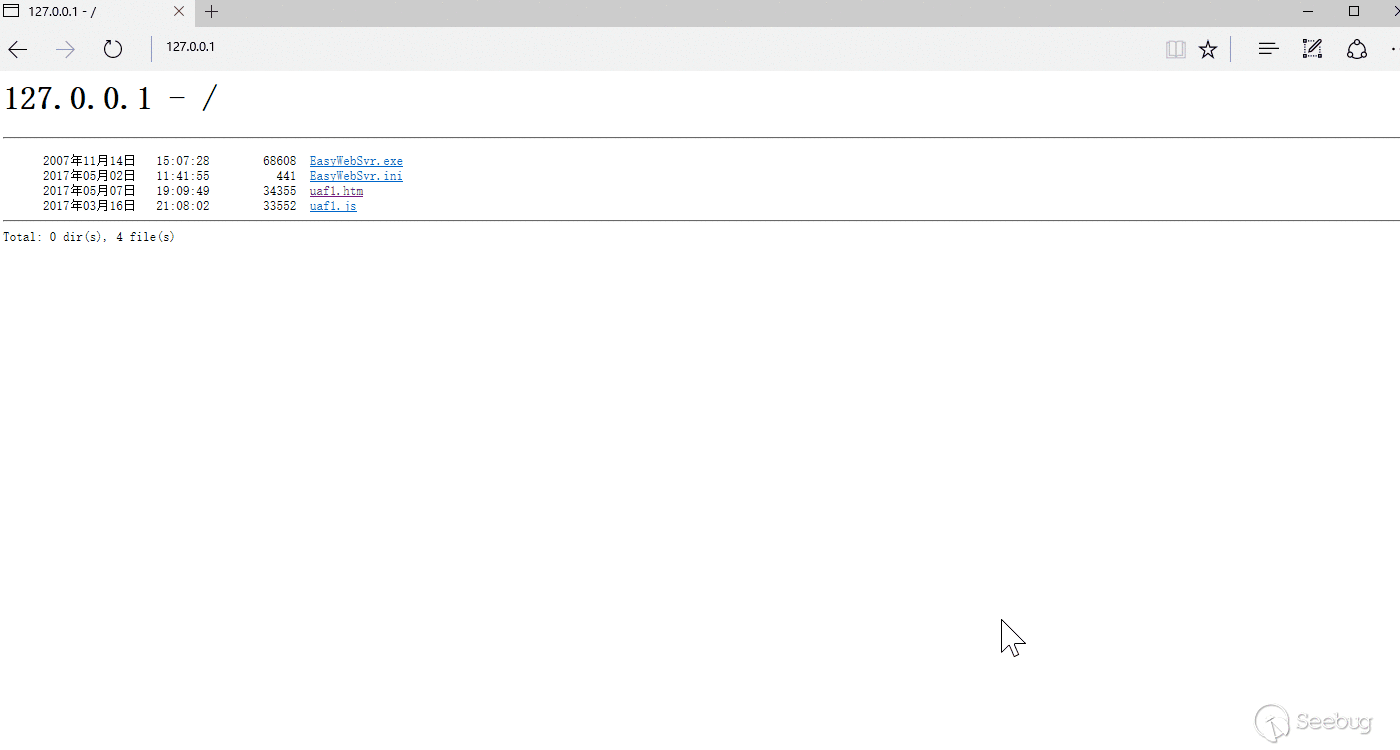Refresh the page with the reload icon

[113, 49]
